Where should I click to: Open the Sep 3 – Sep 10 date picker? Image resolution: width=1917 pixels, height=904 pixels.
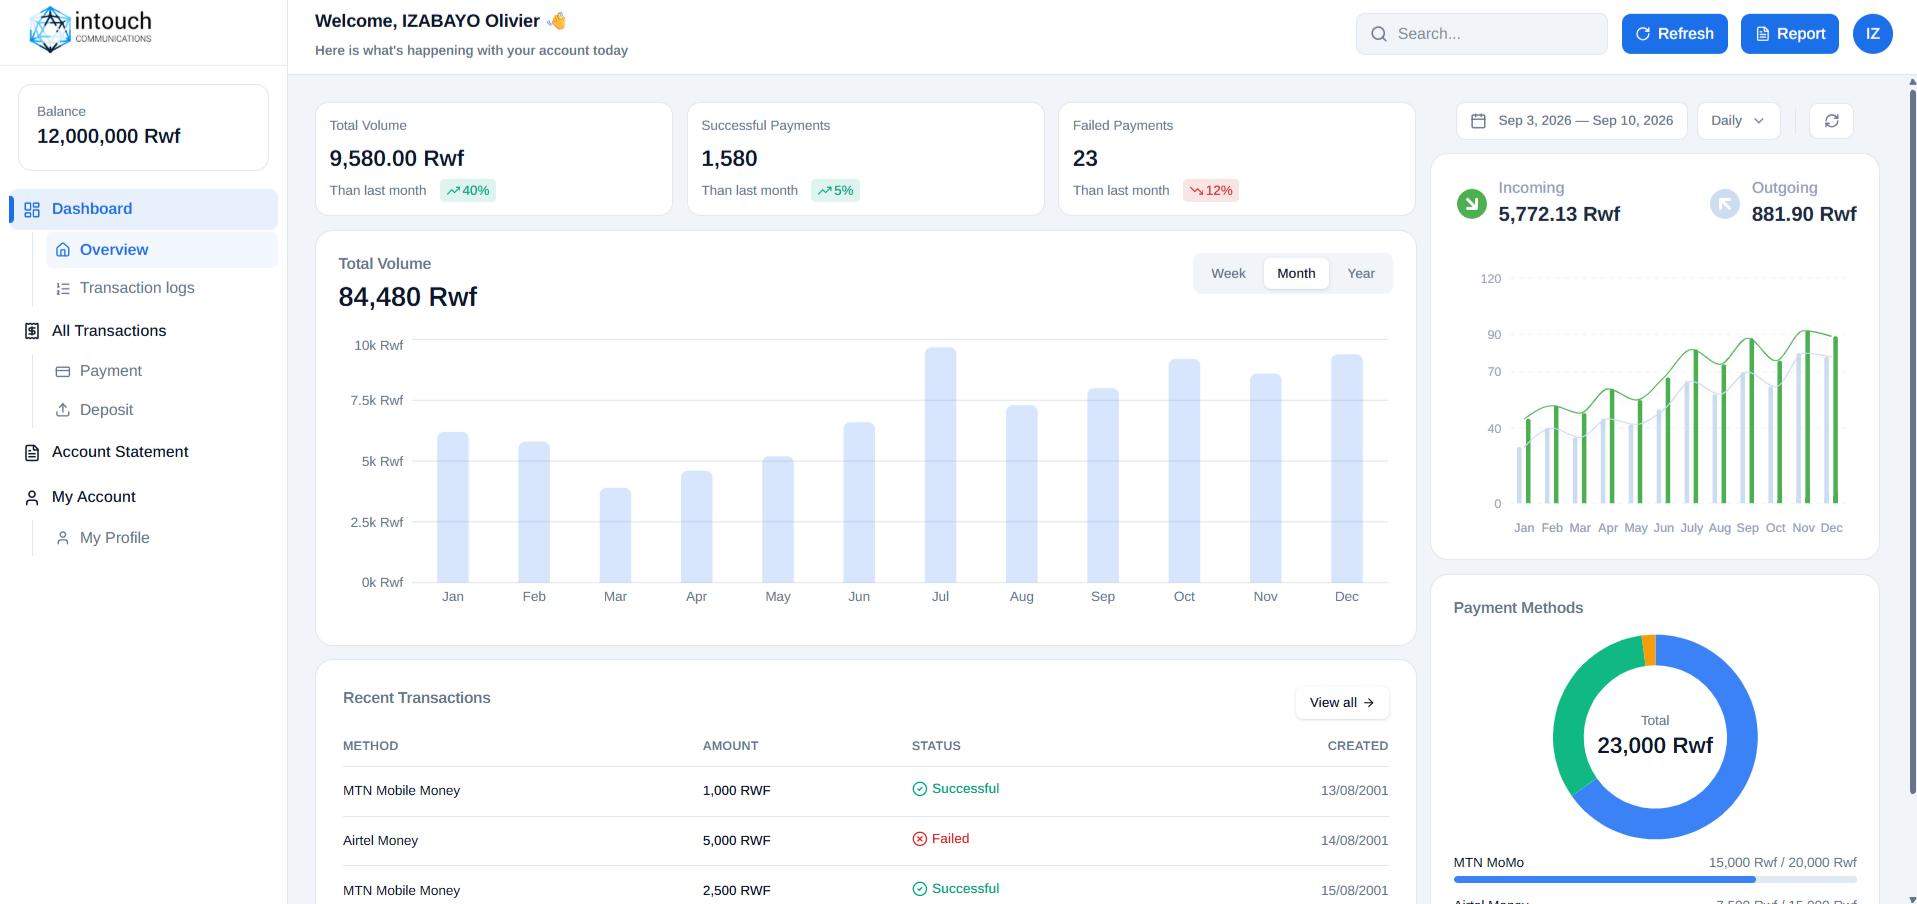pyautogui.click(x=1571, y=121)
